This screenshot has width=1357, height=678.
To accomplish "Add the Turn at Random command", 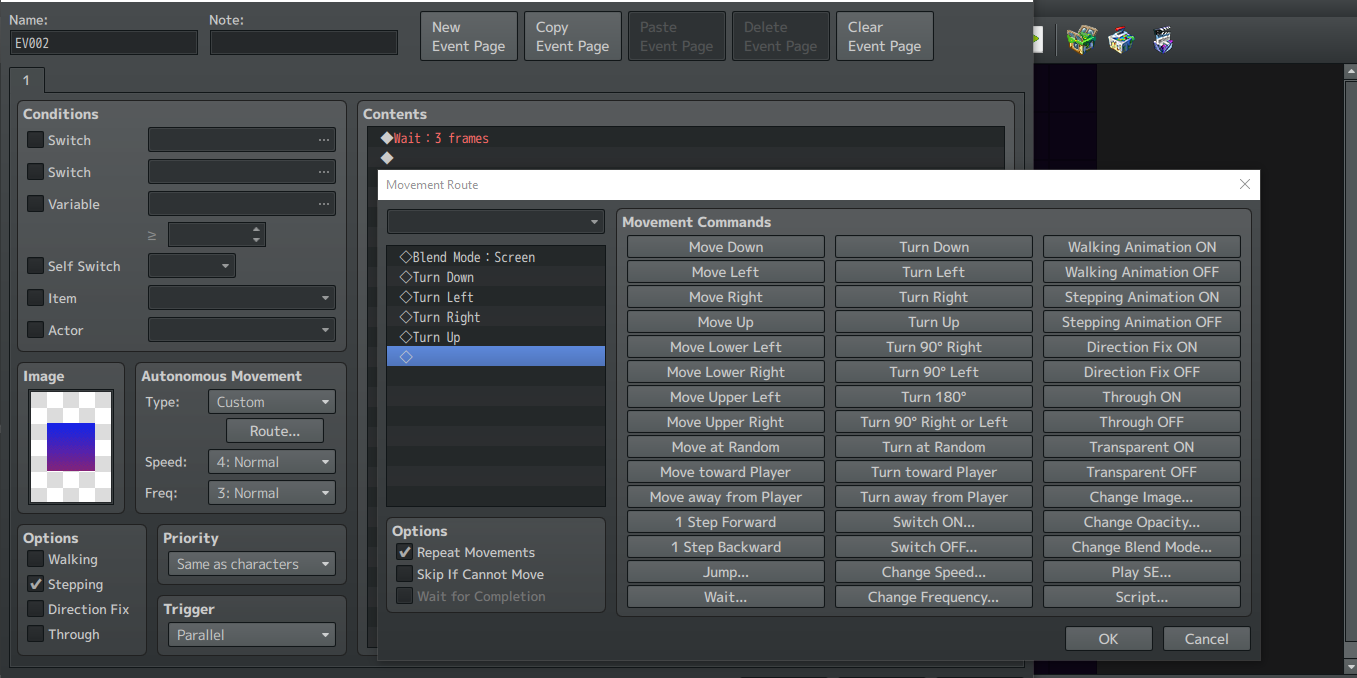I will pyautogui.click(x=934, y=447).
